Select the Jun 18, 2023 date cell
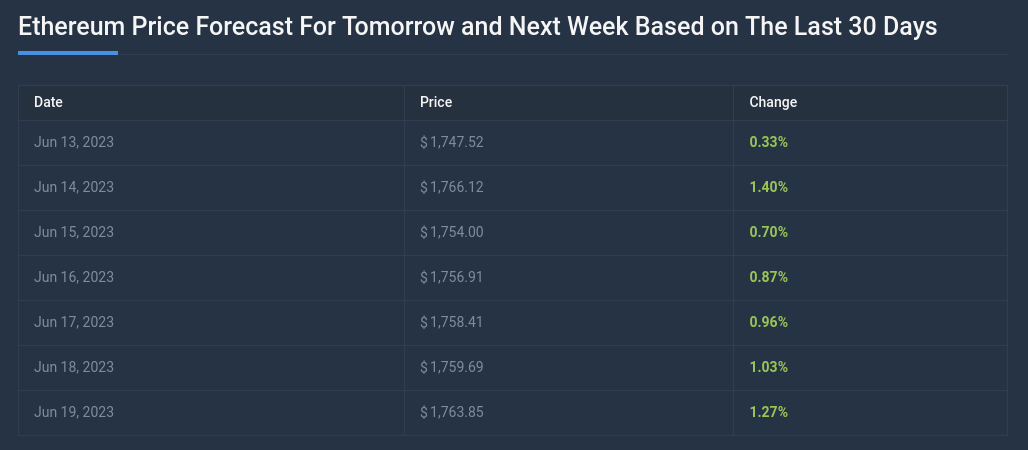 74,367
